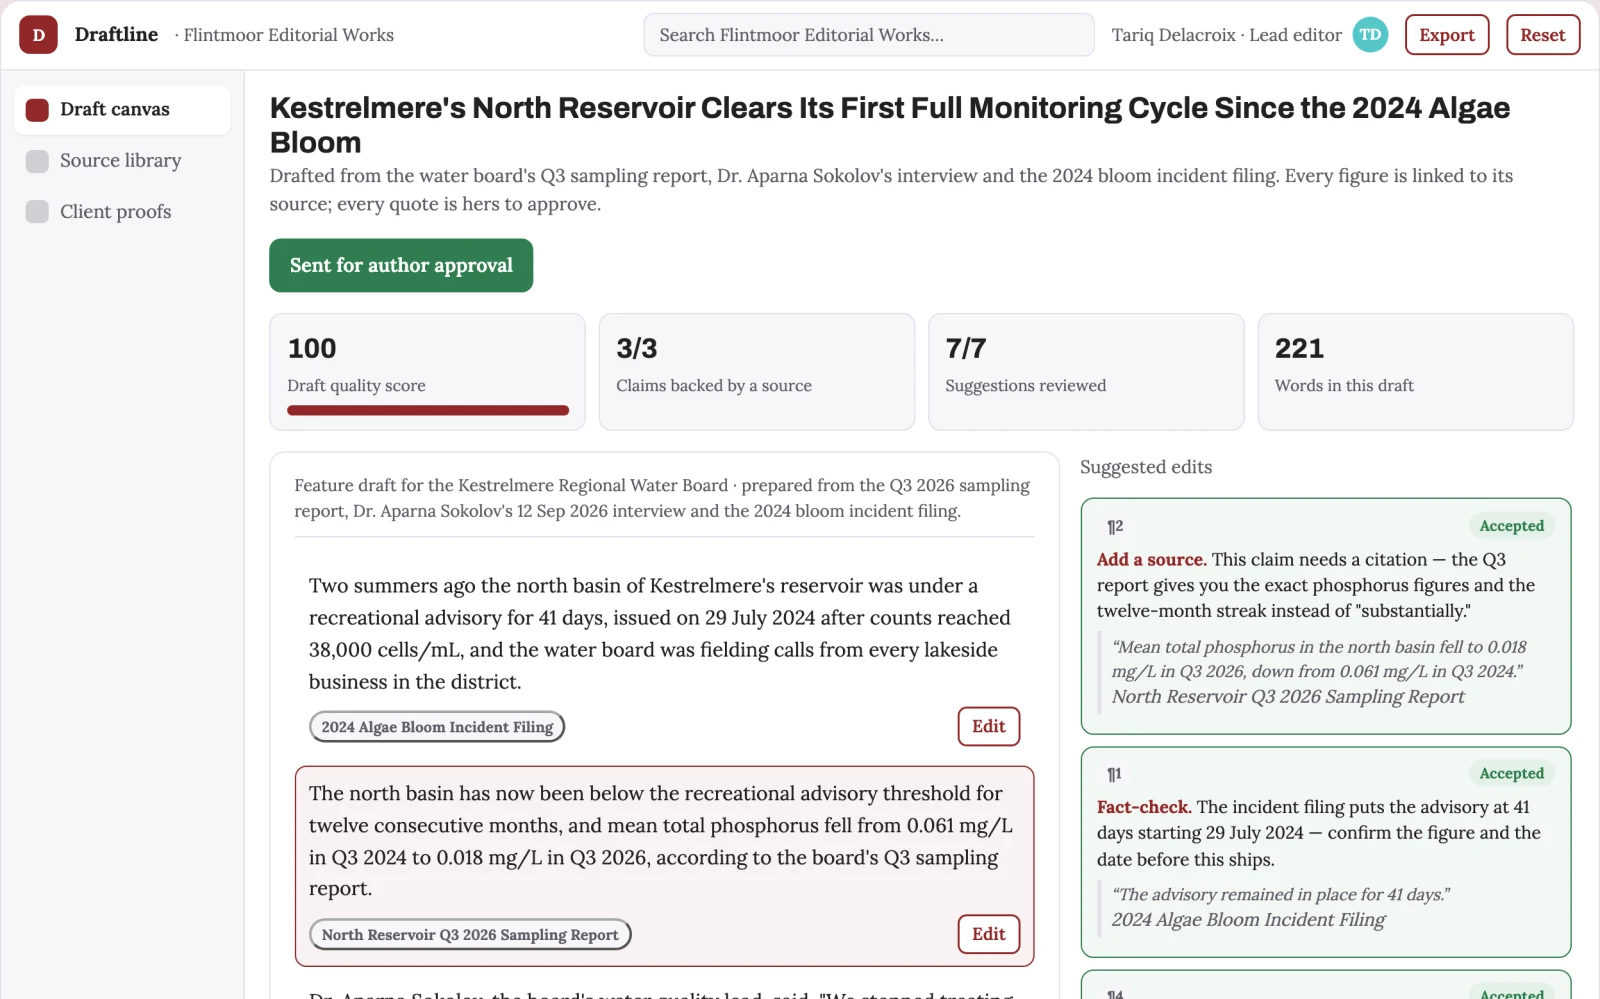
Task: Click the ¶1 paragraph marker
Action: (1114, 774)
